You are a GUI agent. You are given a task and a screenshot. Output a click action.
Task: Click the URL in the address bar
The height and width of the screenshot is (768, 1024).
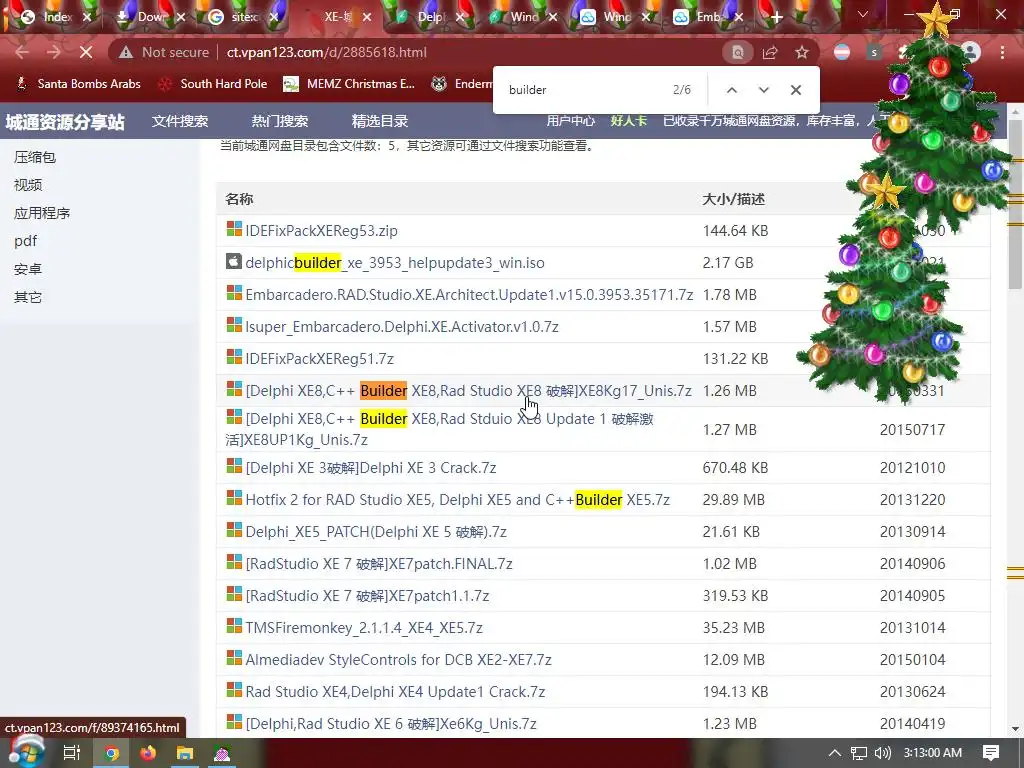coord(327,52)
